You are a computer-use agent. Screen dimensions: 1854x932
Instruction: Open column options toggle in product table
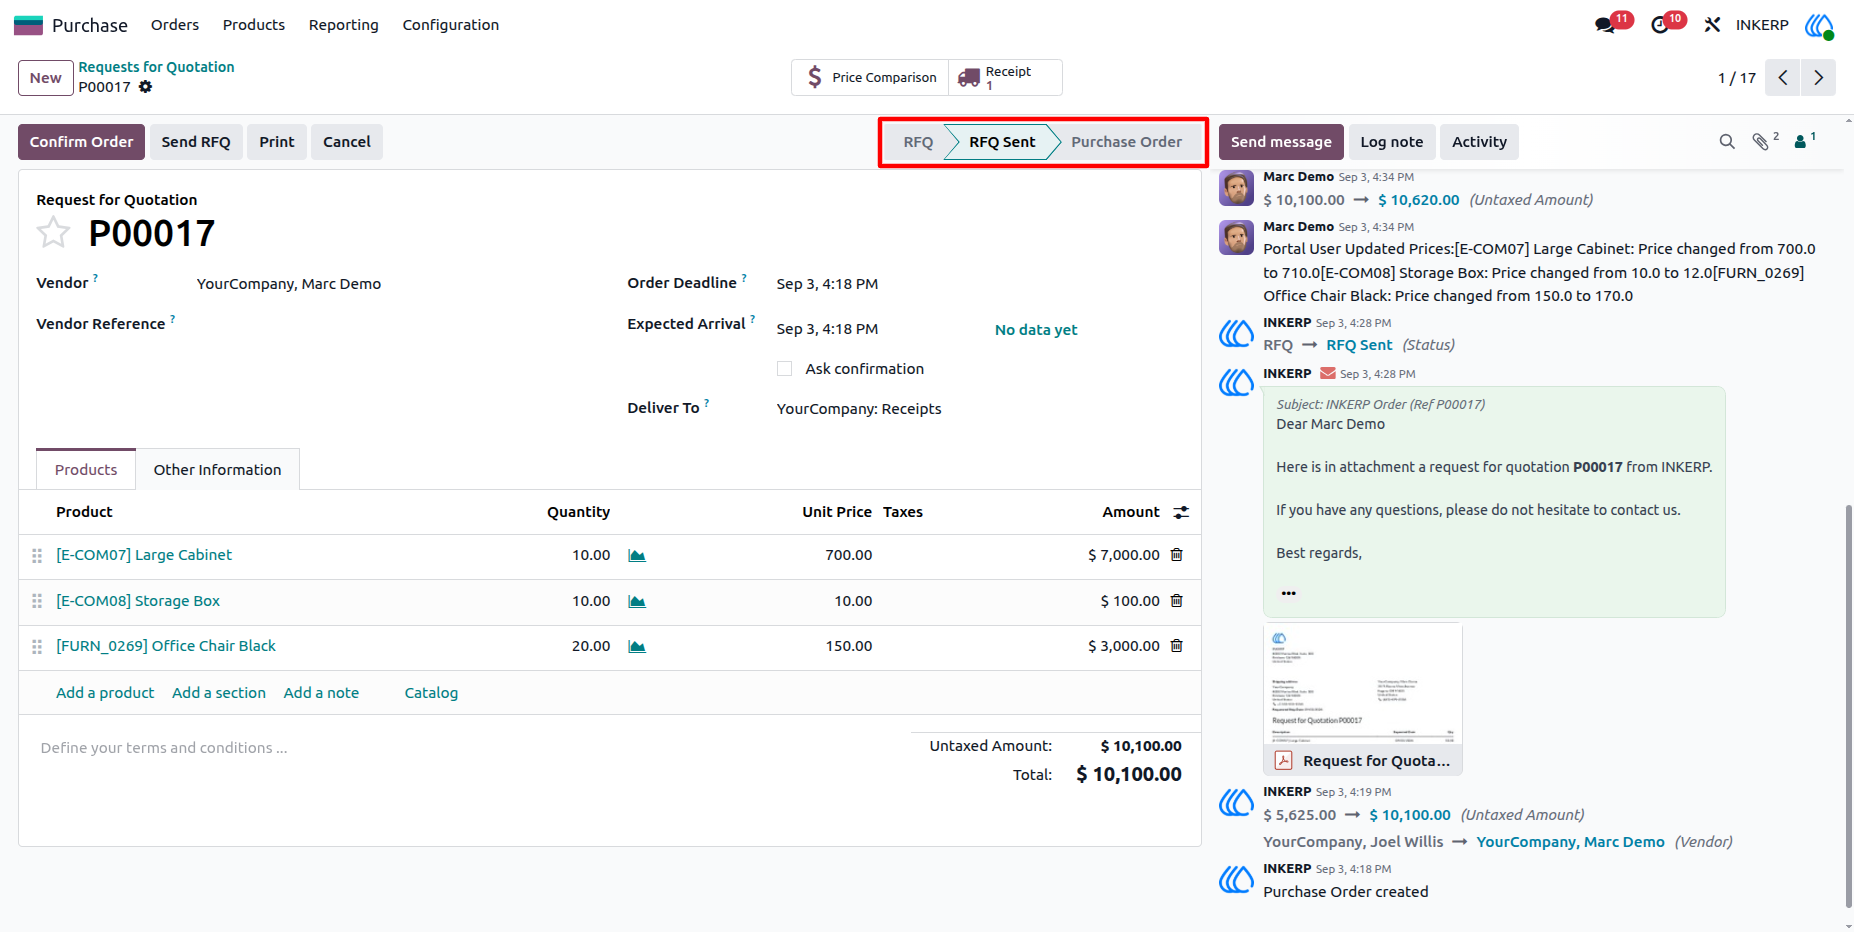click(x=1181, y=512)
